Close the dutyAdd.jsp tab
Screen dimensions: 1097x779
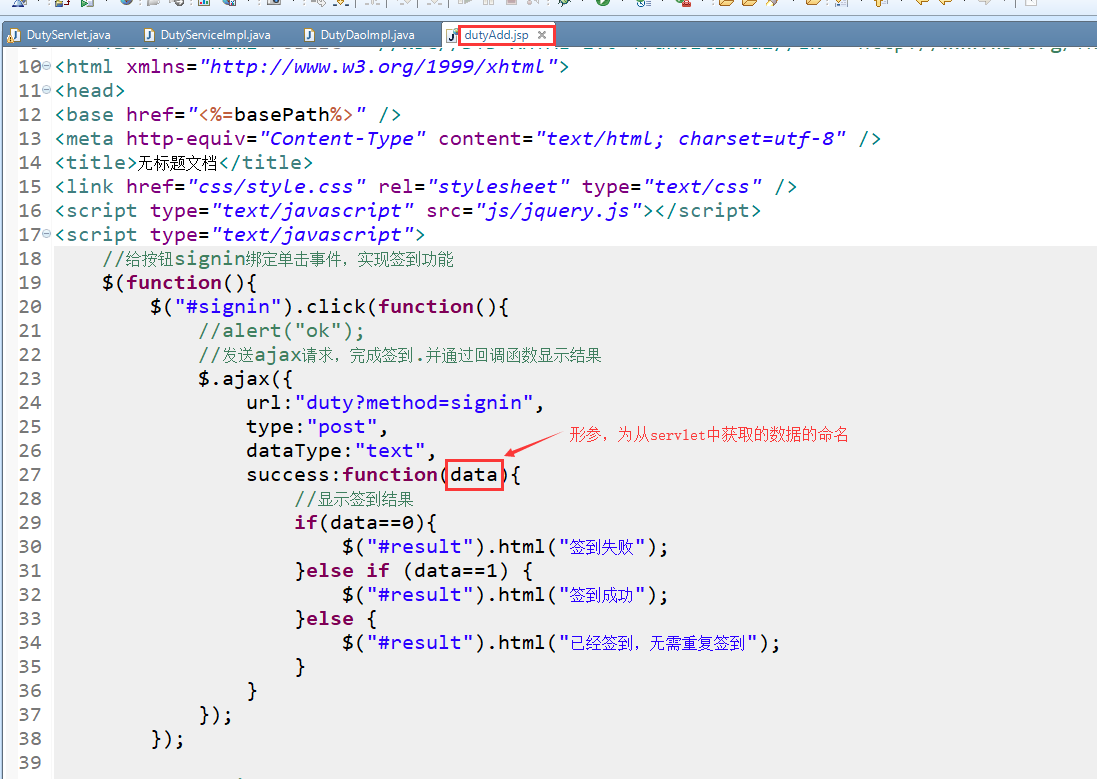(541, 33)
